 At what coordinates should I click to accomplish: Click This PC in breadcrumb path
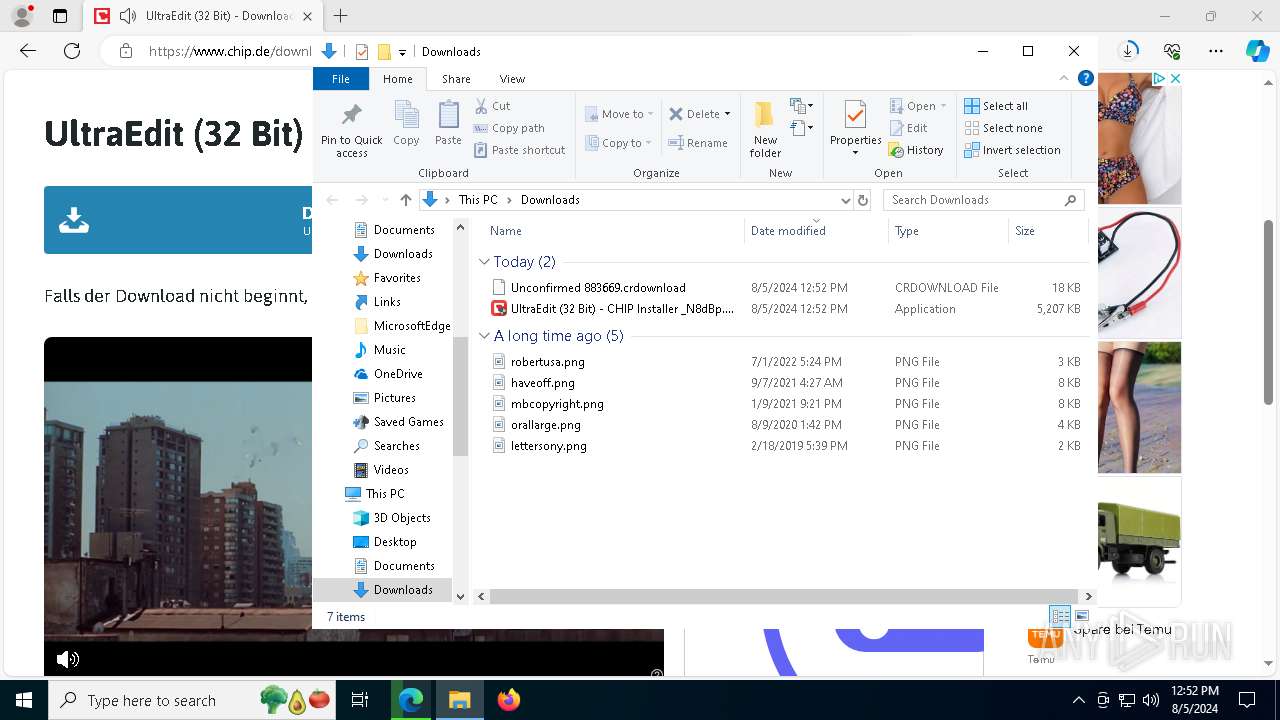point(478,200)
